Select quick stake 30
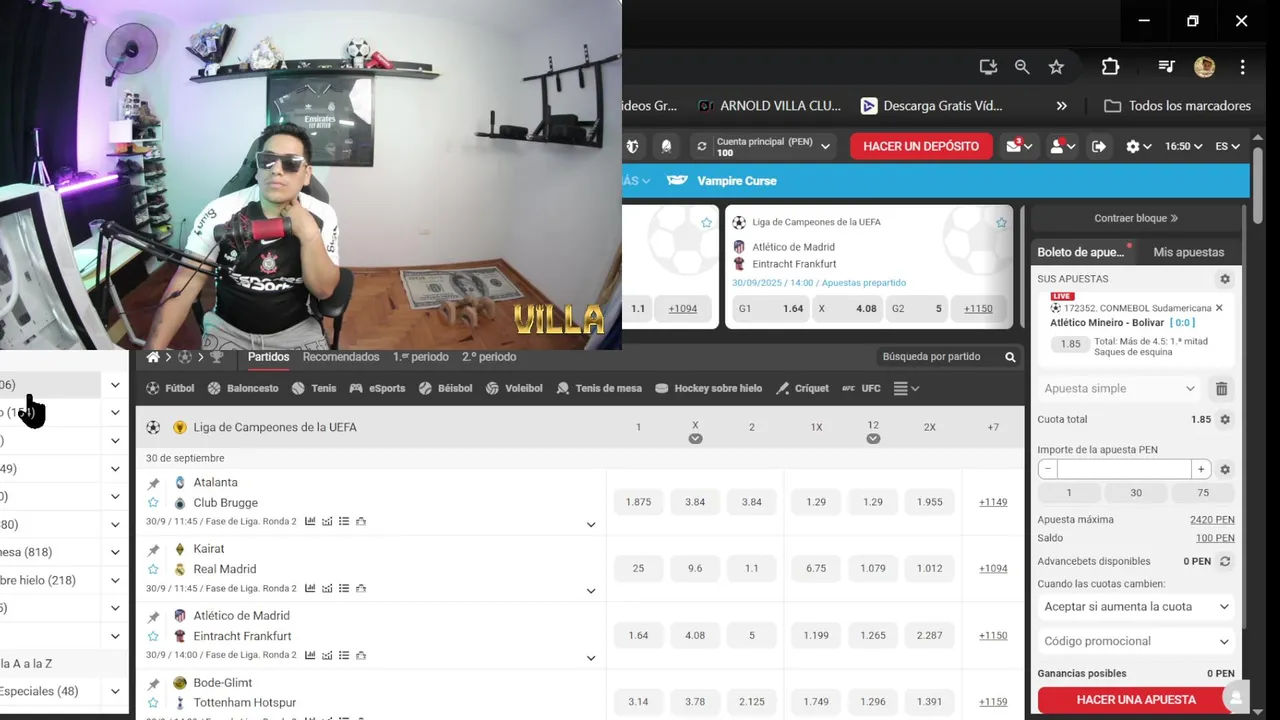 coord(1136,493)
